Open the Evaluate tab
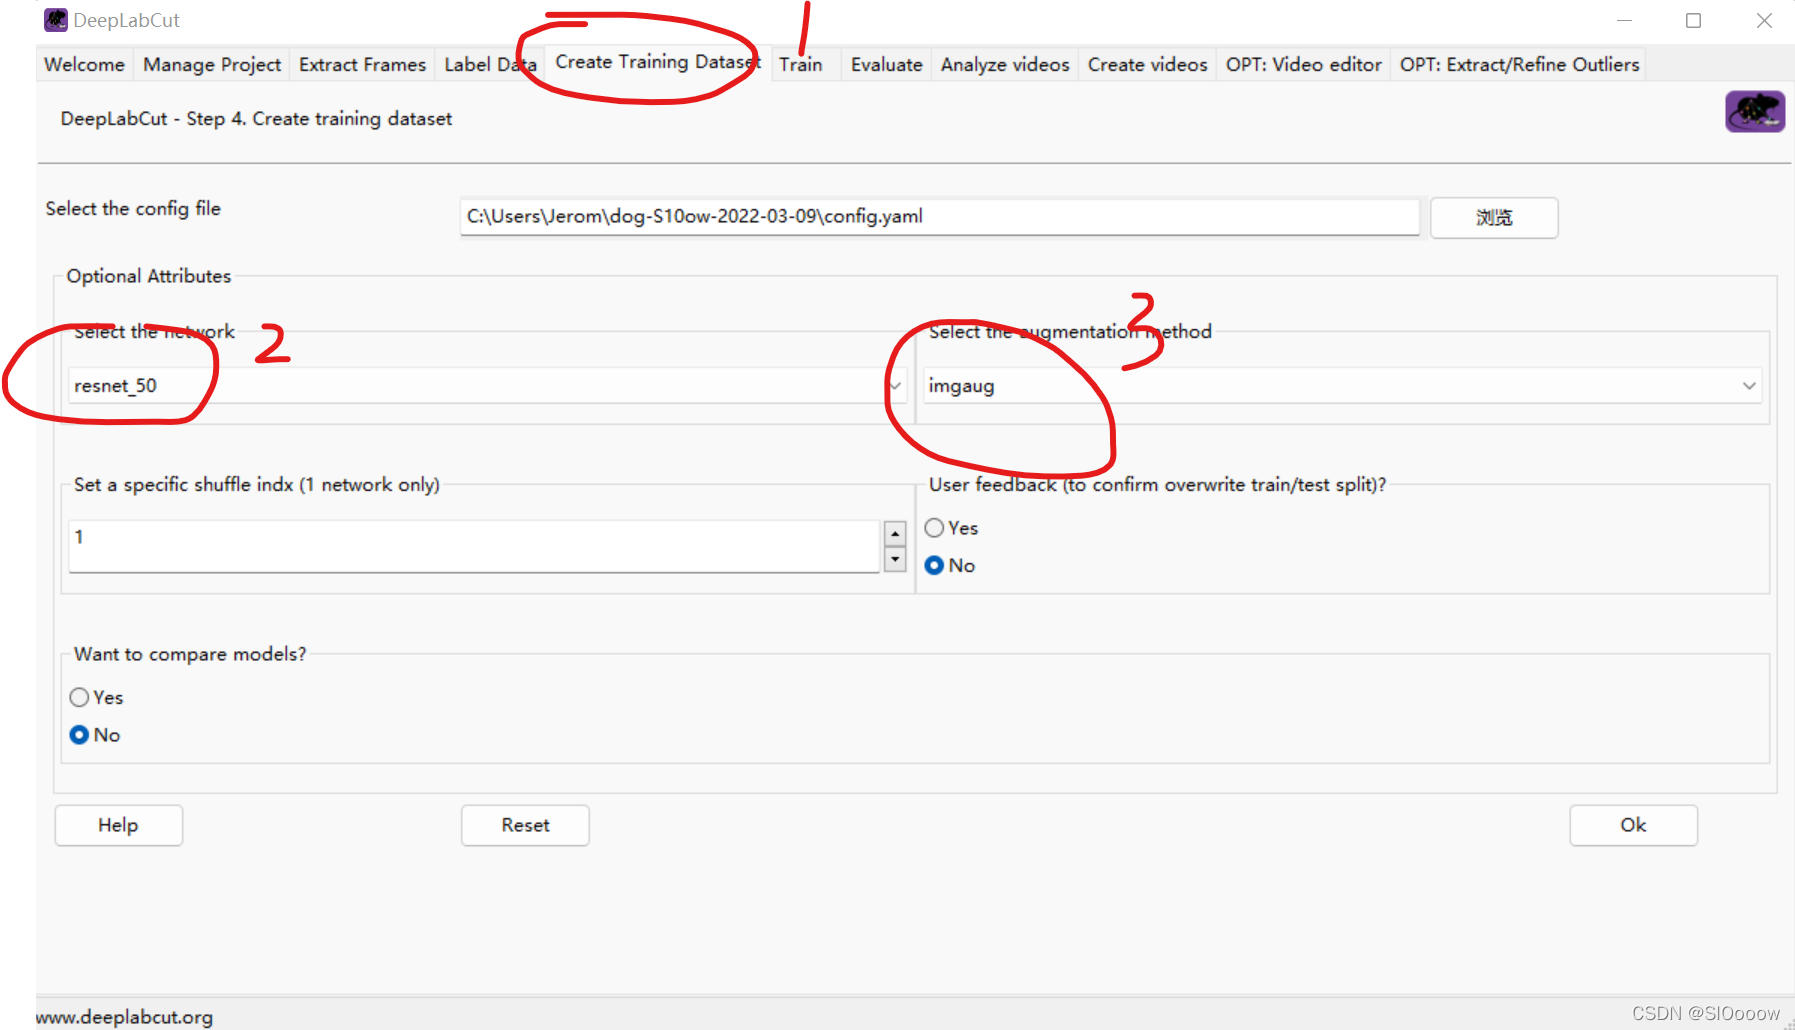The image size is (1795, 1030). [x=886, y=64]
